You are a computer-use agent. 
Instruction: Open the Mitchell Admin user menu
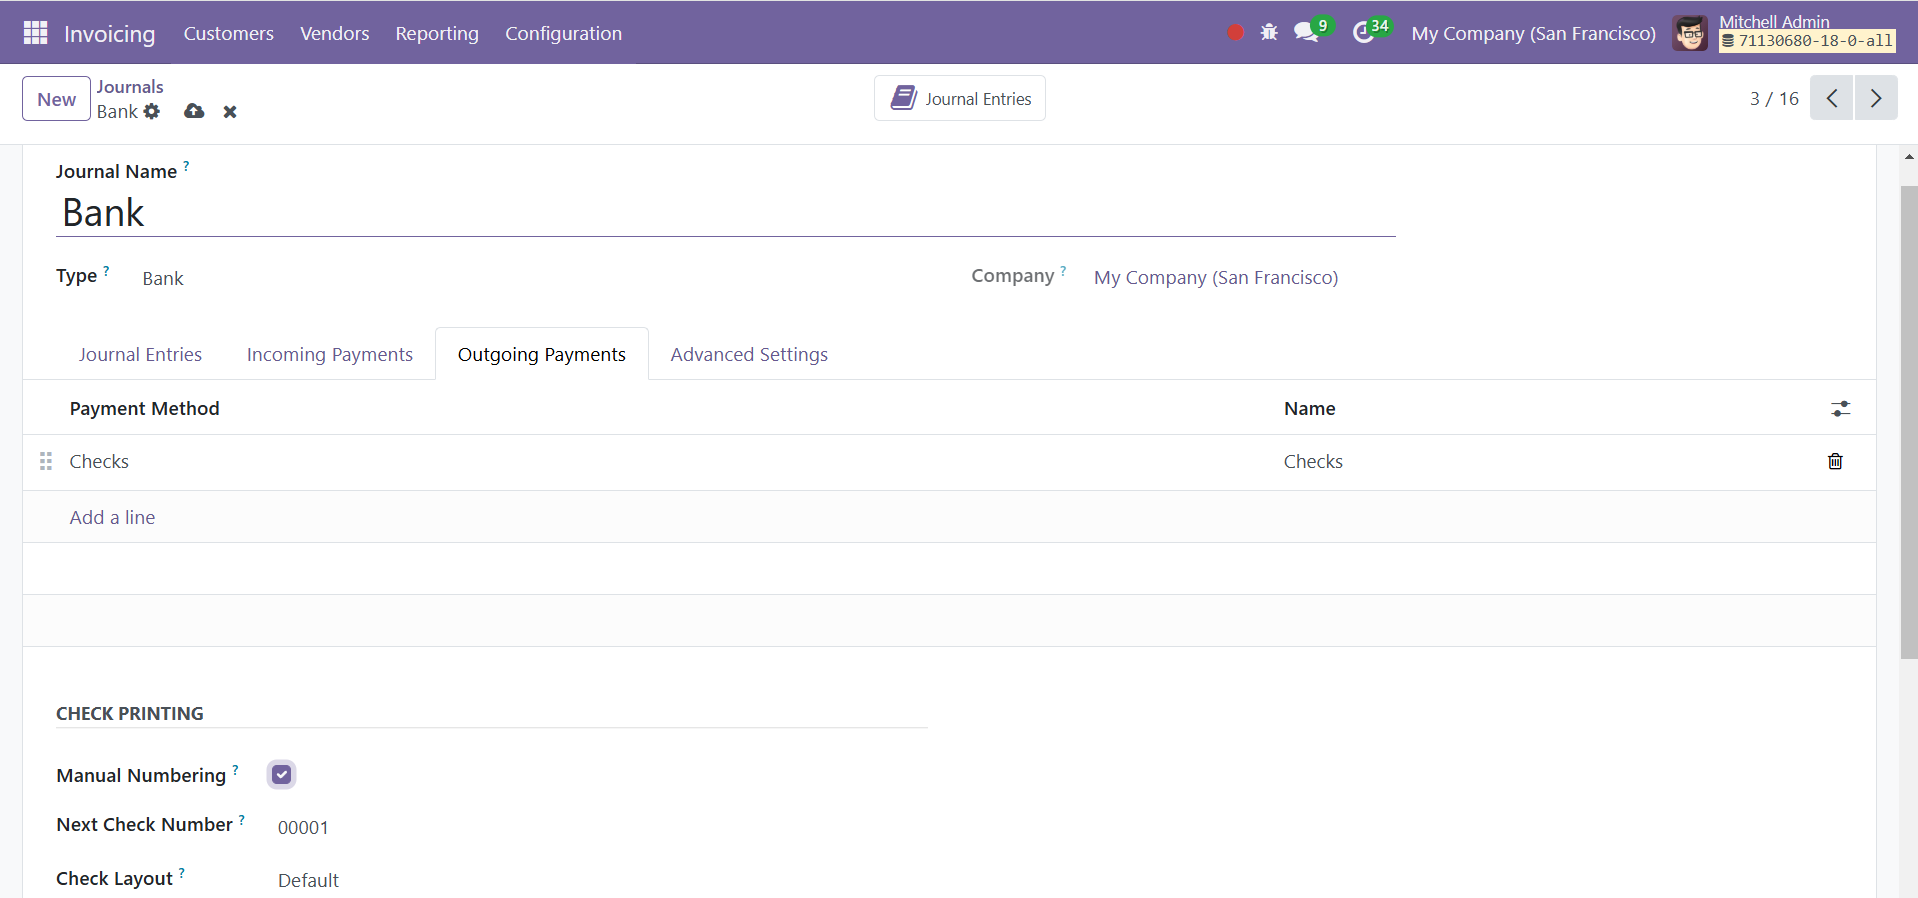1785,33
